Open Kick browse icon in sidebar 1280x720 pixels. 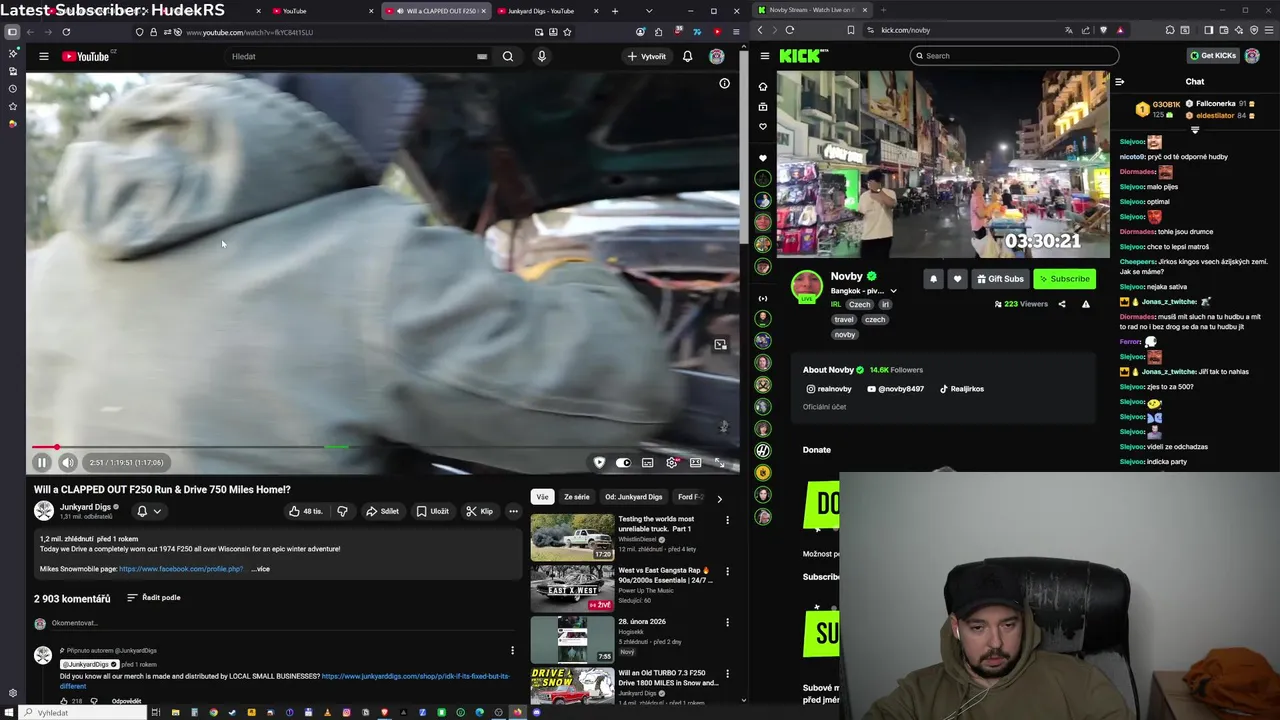(763, 107)
